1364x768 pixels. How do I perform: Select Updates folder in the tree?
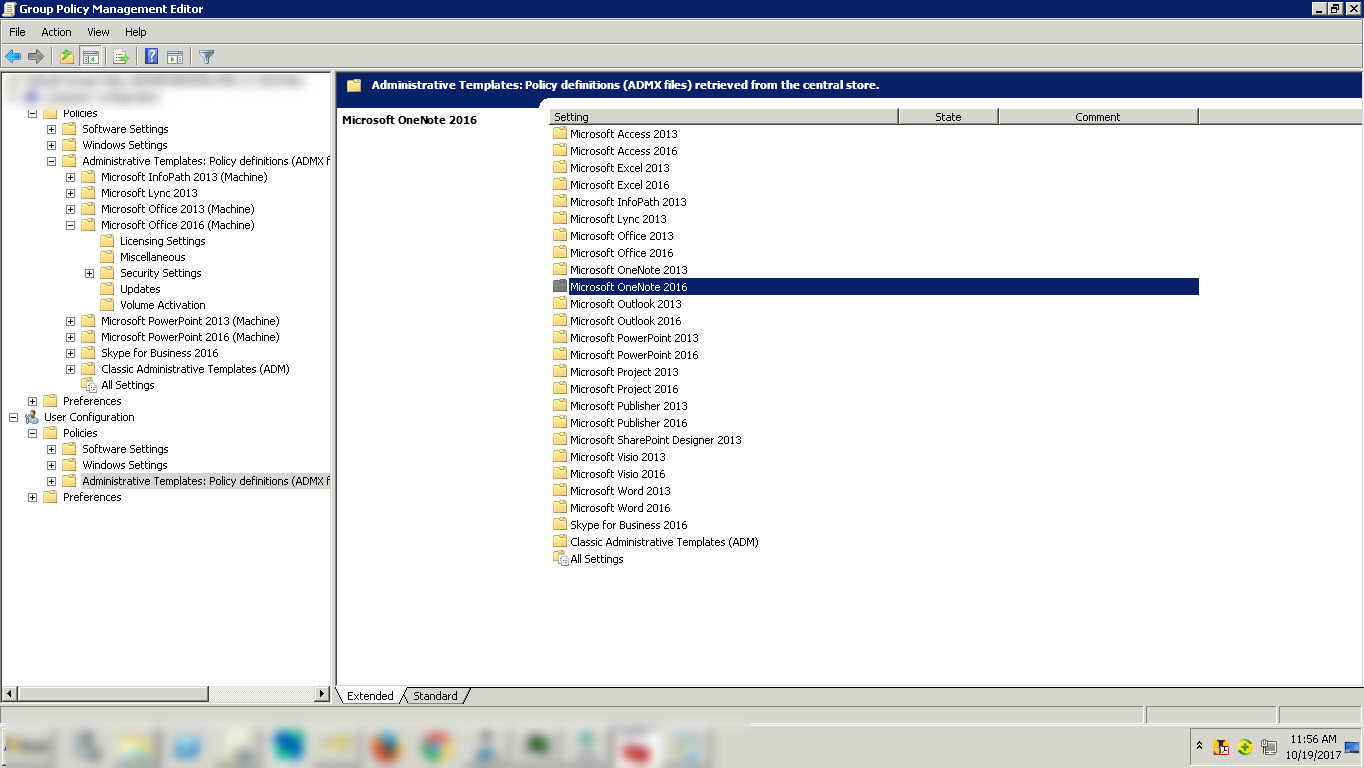point(140,289)
